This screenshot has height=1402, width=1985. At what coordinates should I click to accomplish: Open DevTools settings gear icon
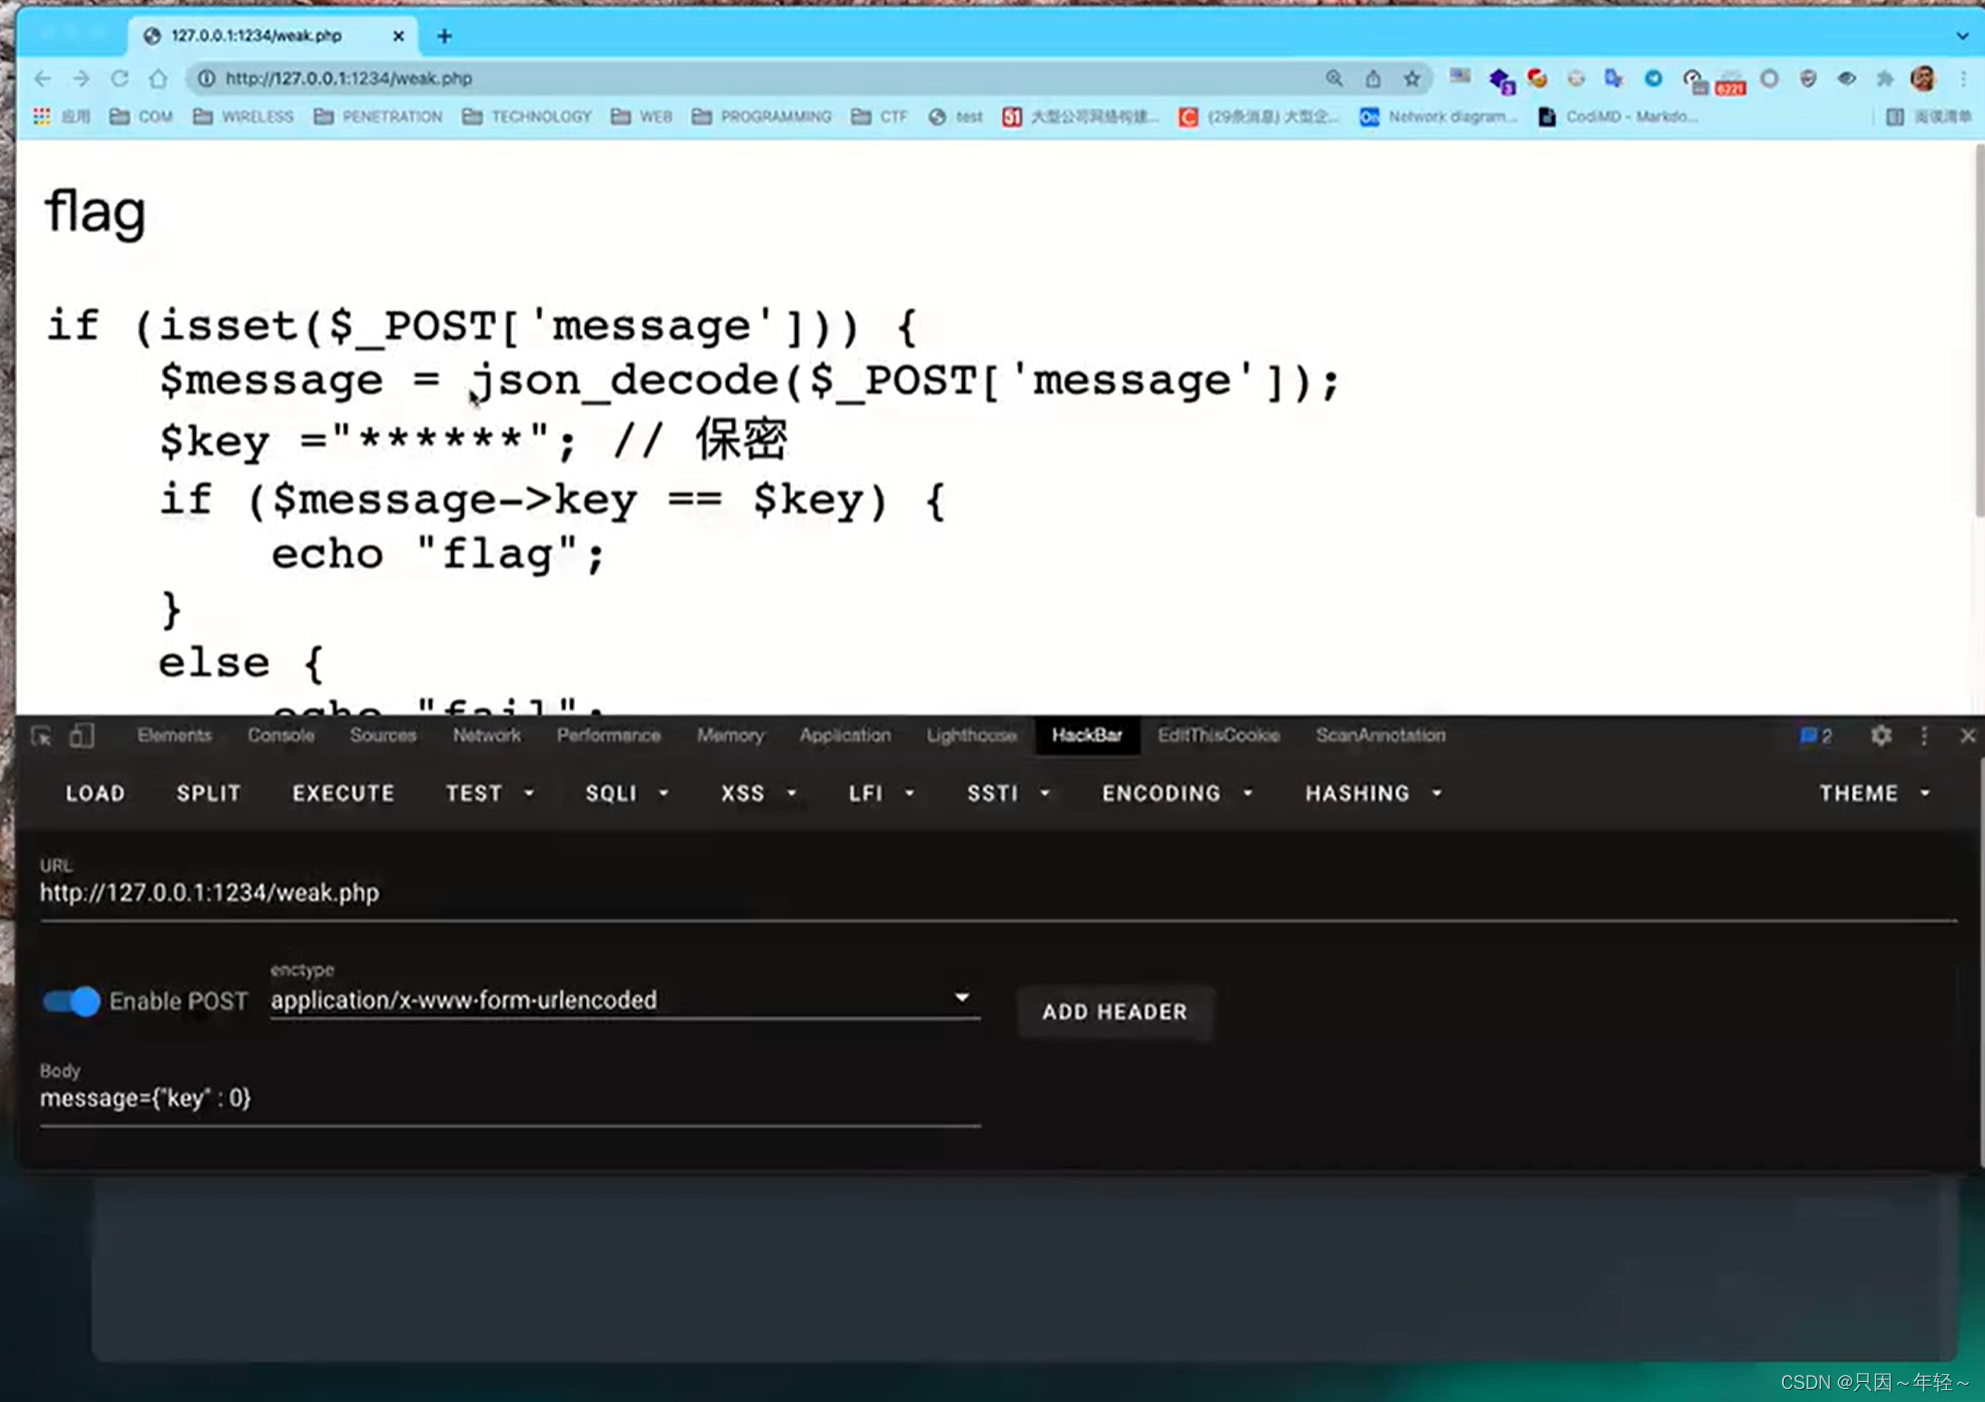(1880, 736)
